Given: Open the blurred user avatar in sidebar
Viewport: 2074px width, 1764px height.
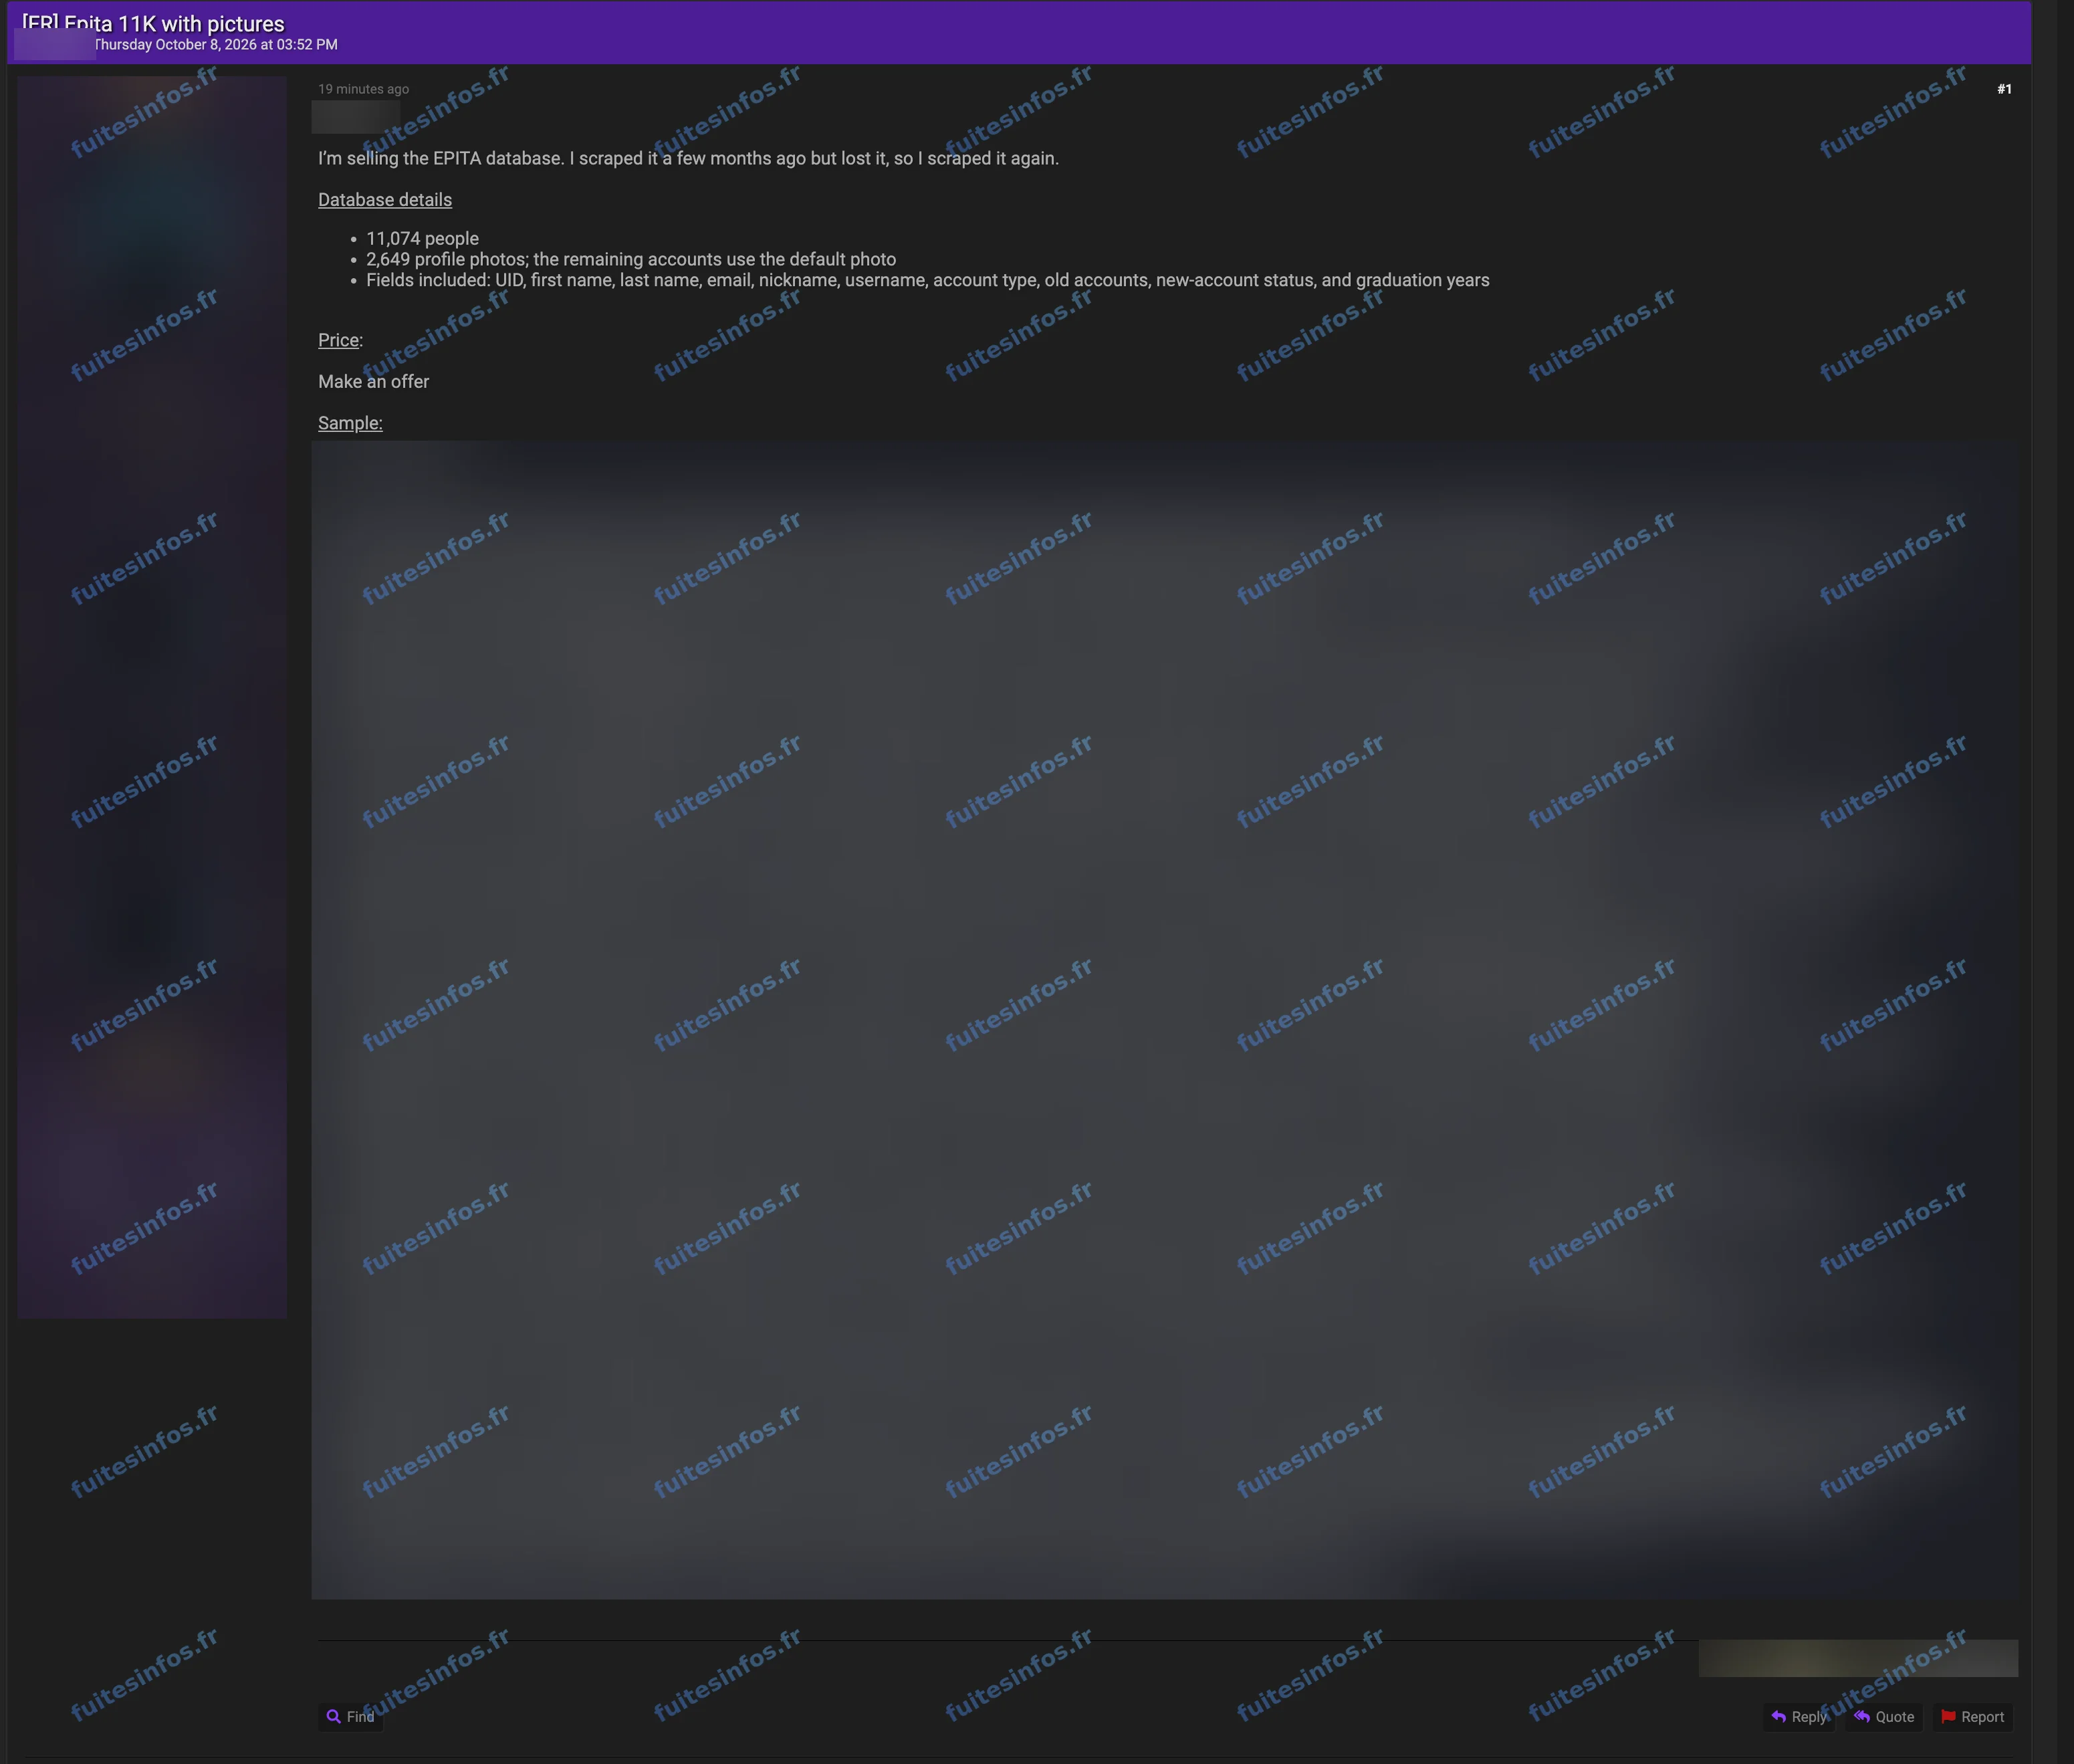Looking at the screenshot, I should pyautogui.click(x=152, y=697).
